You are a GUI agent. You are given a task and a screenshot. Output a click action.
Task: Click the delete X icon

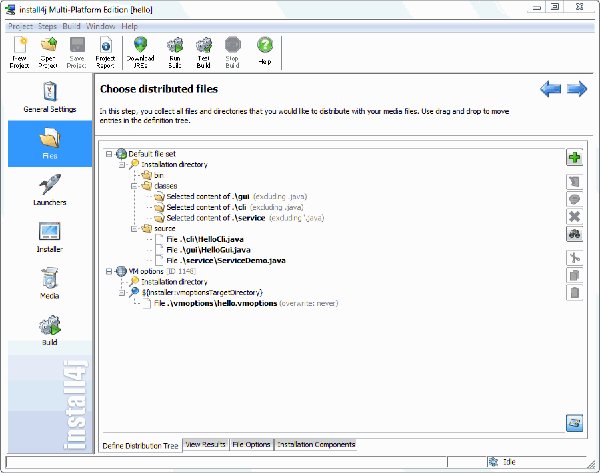(574, 217)
